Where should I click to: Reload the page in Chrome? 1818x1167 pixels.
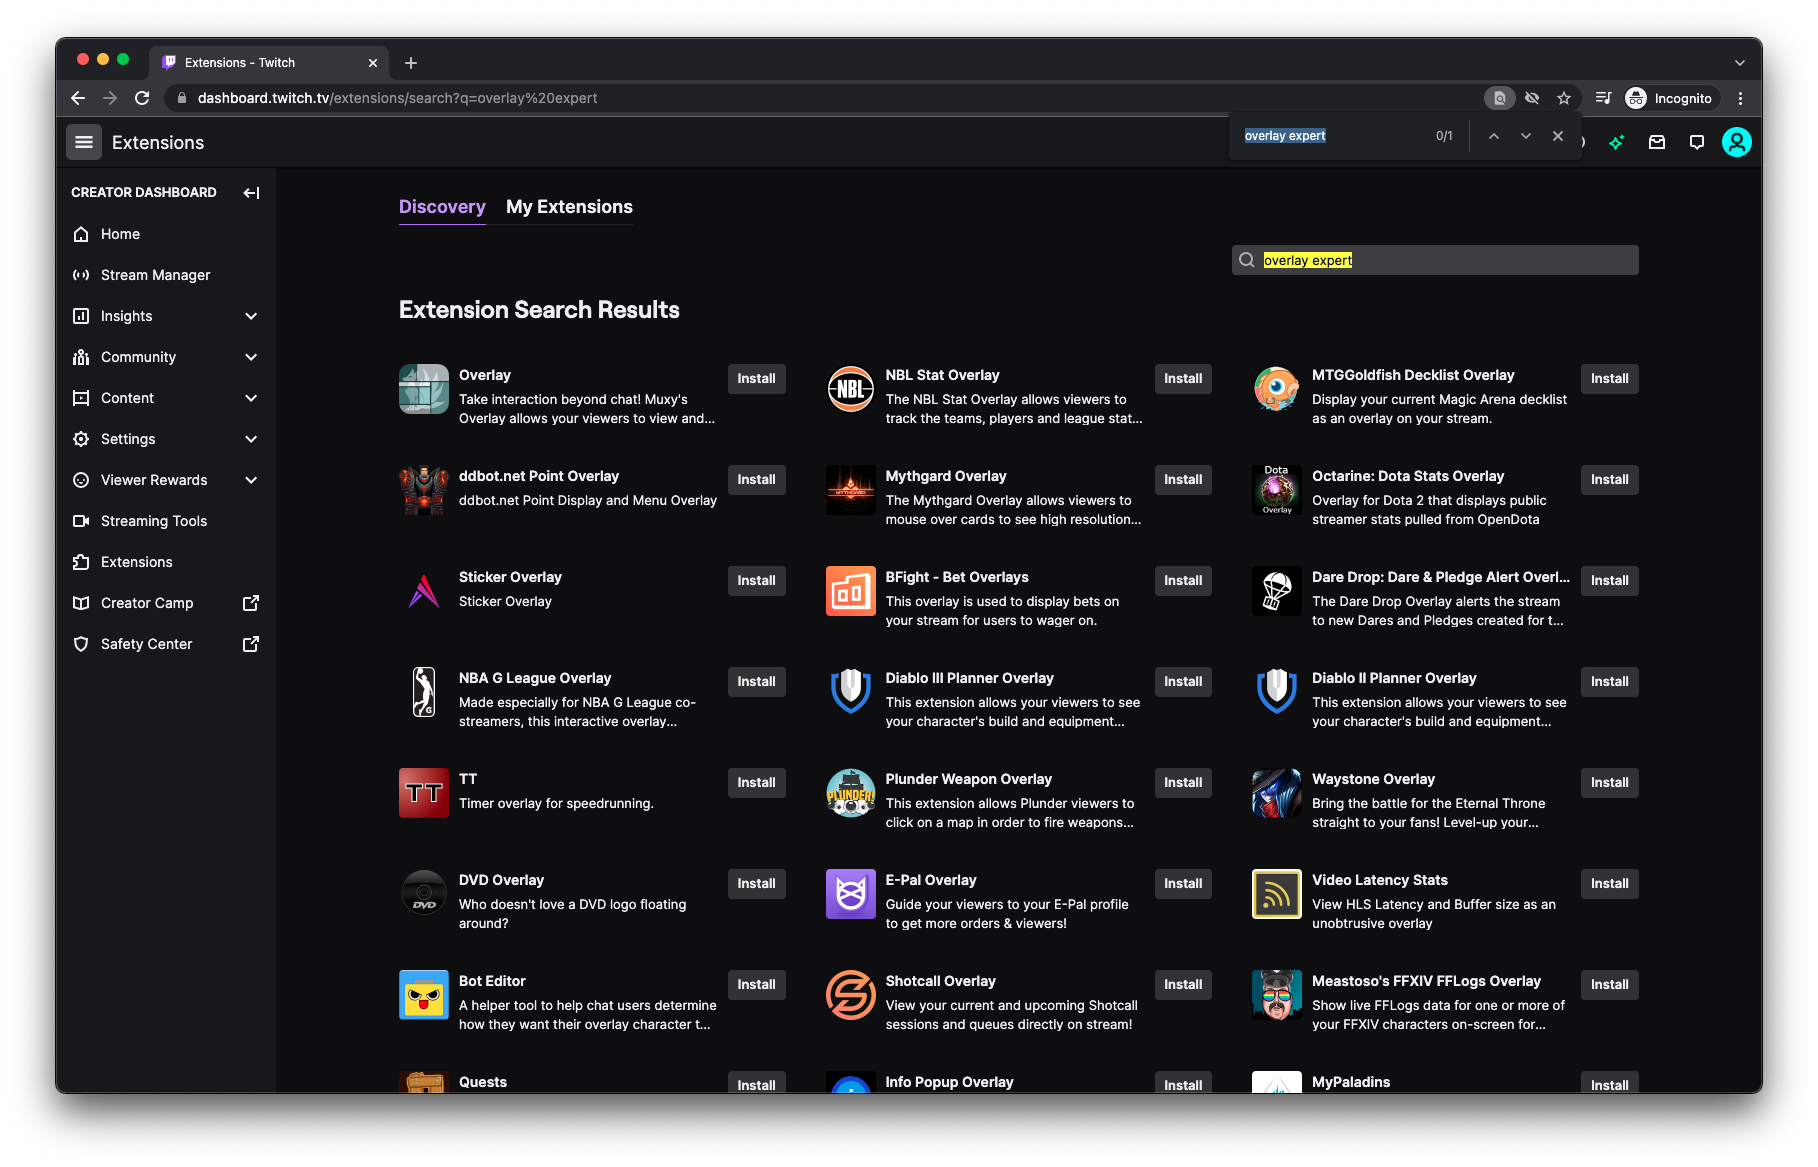pyautogui.click(x=142, y=98)
